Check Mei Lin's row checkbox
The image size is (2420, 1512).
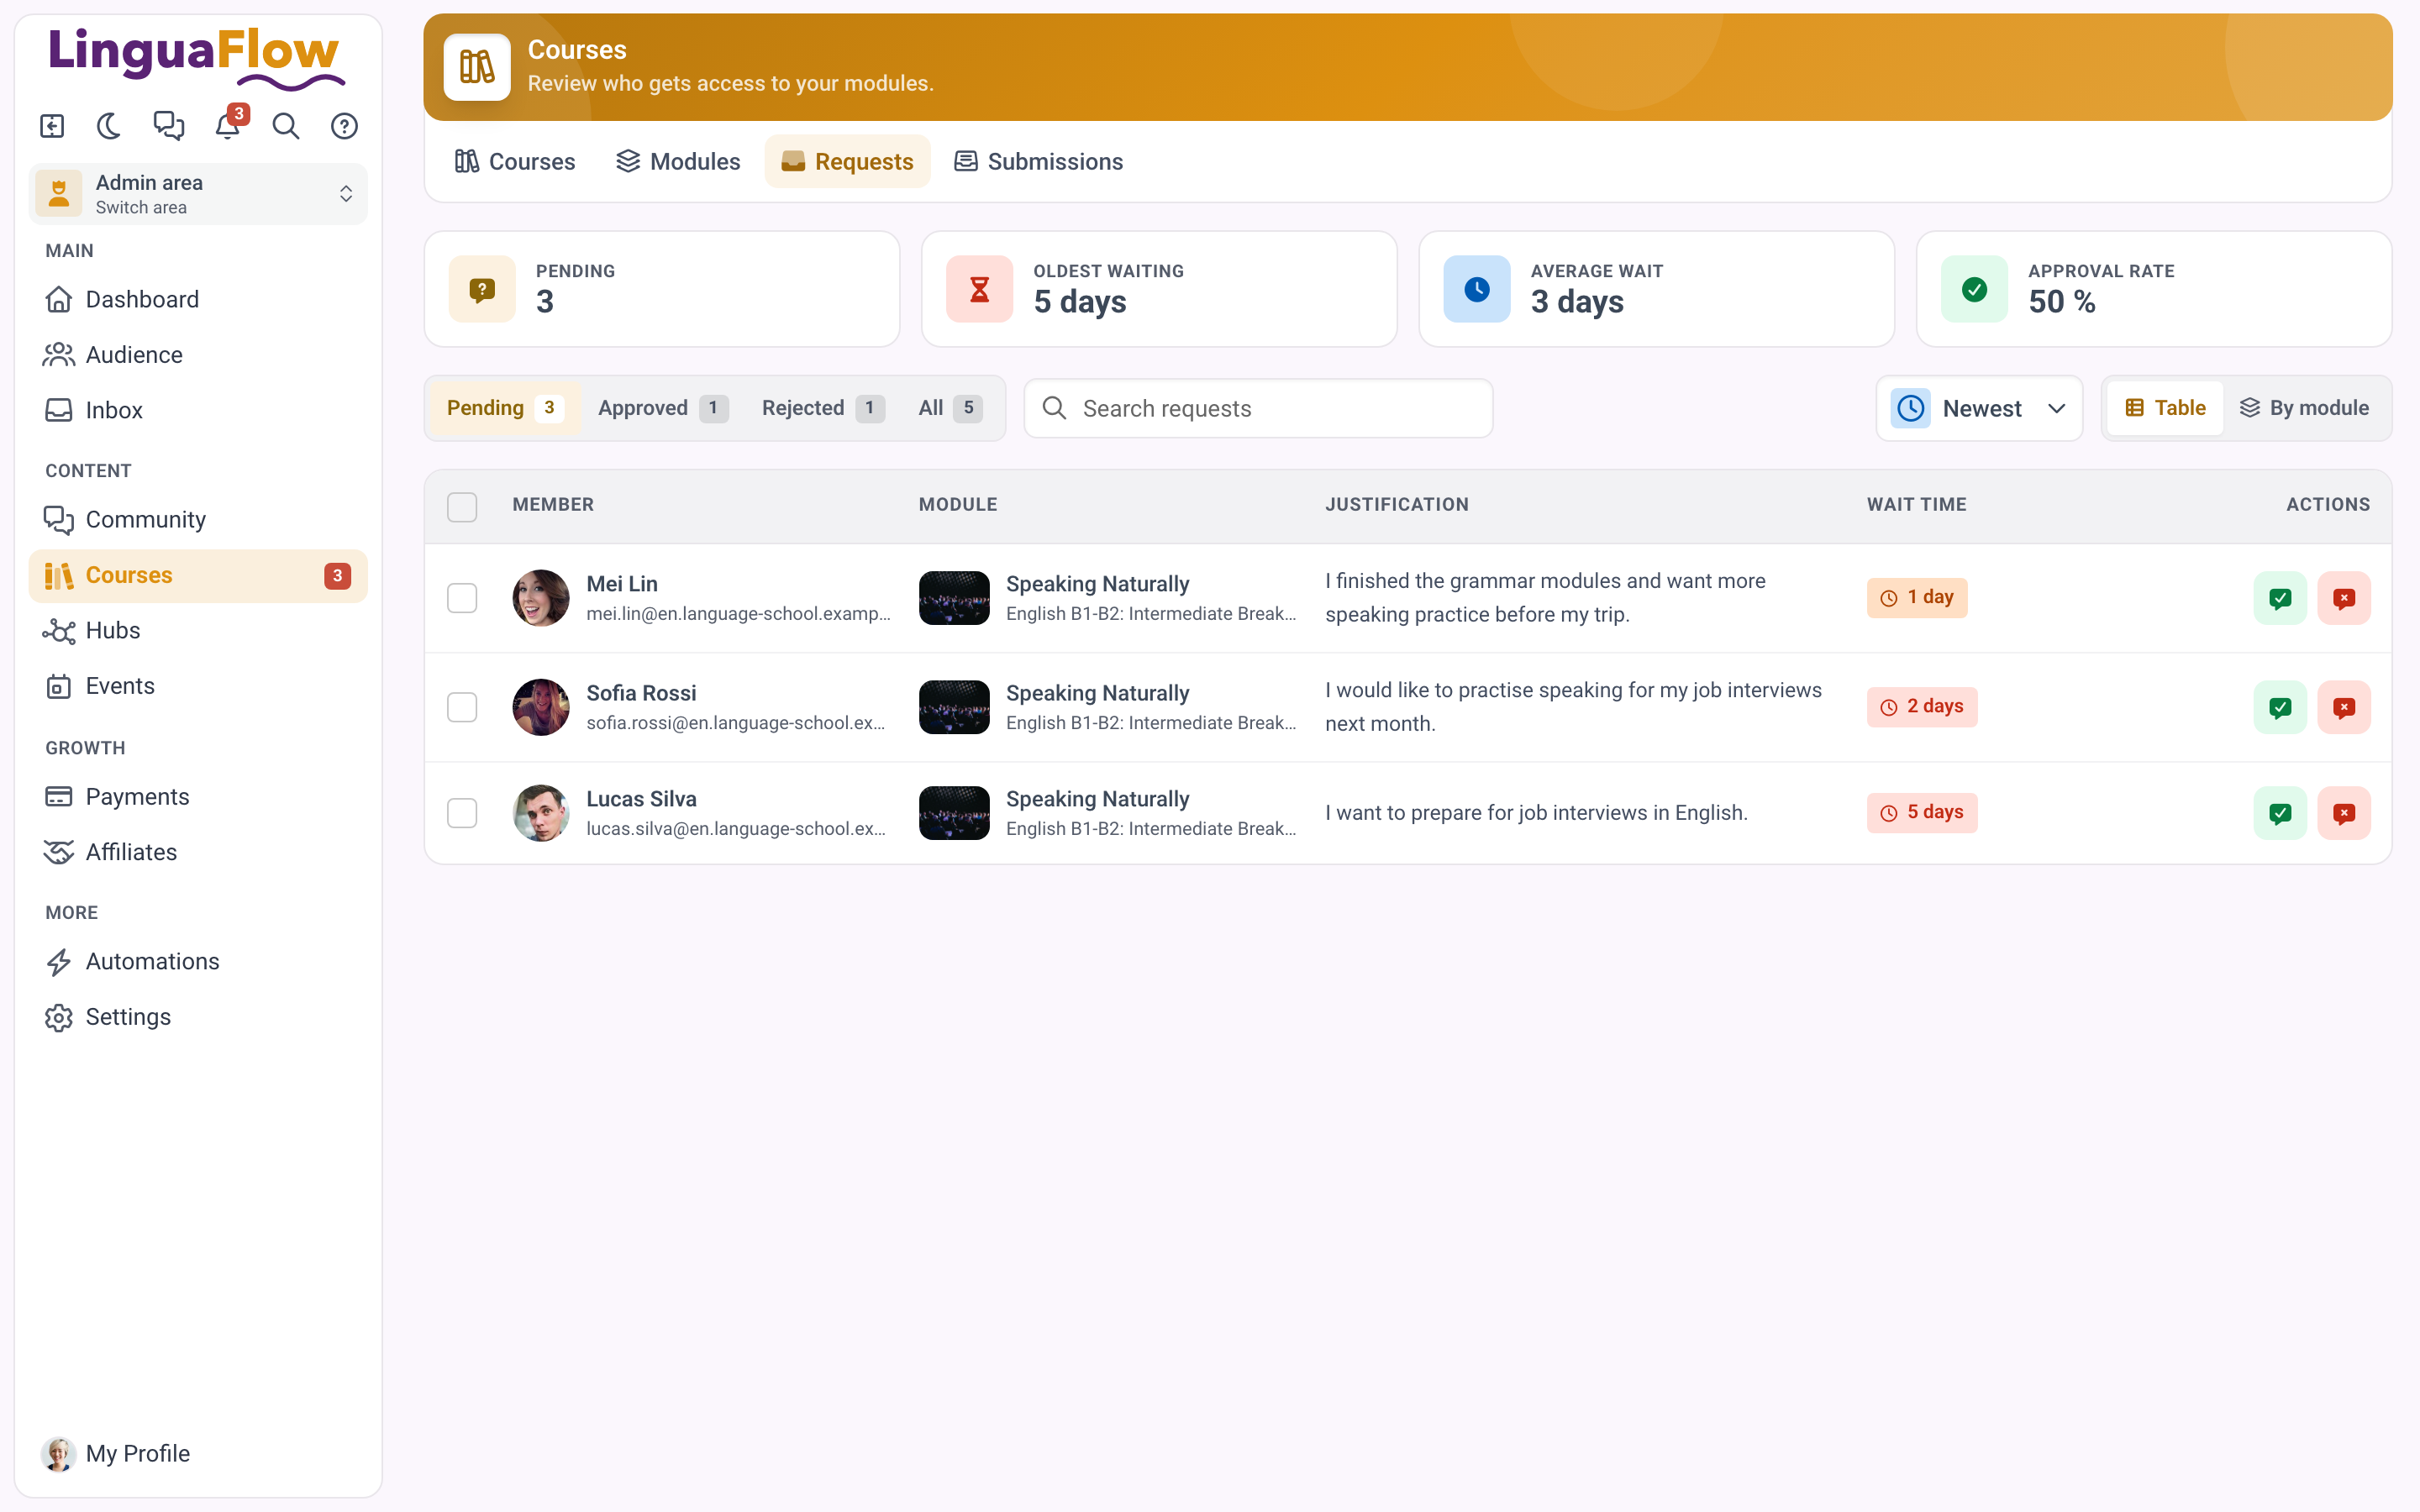(462, 598)
